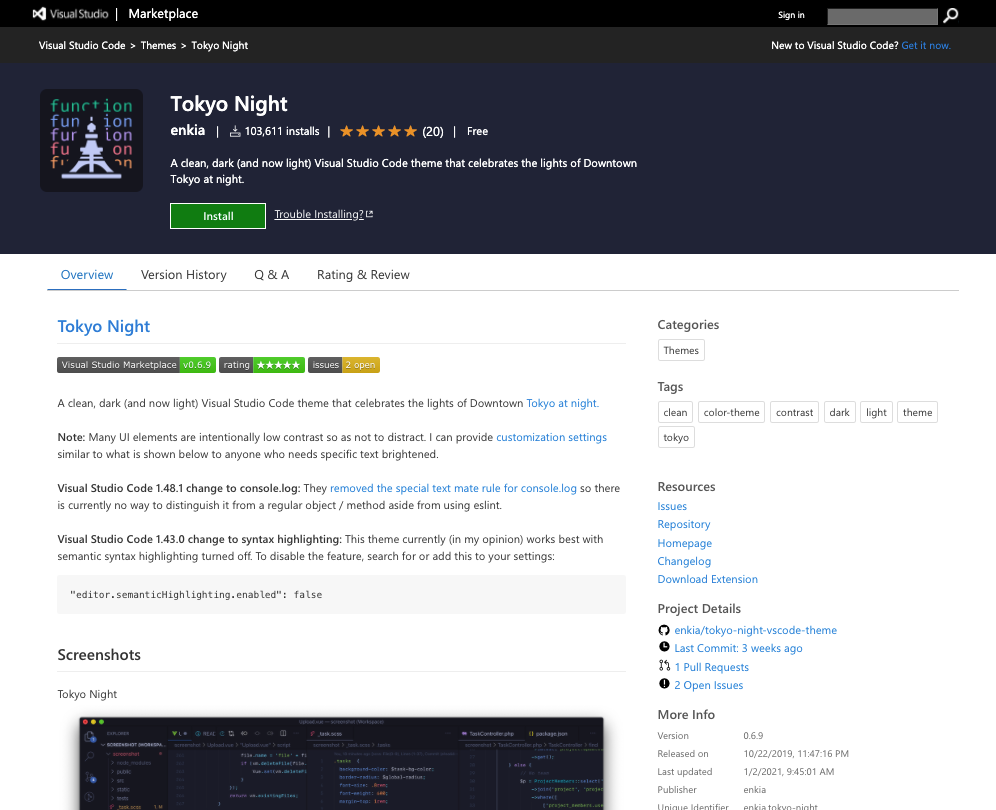
Task: Open the Q & A tab
Action: (x=271, y=275)
